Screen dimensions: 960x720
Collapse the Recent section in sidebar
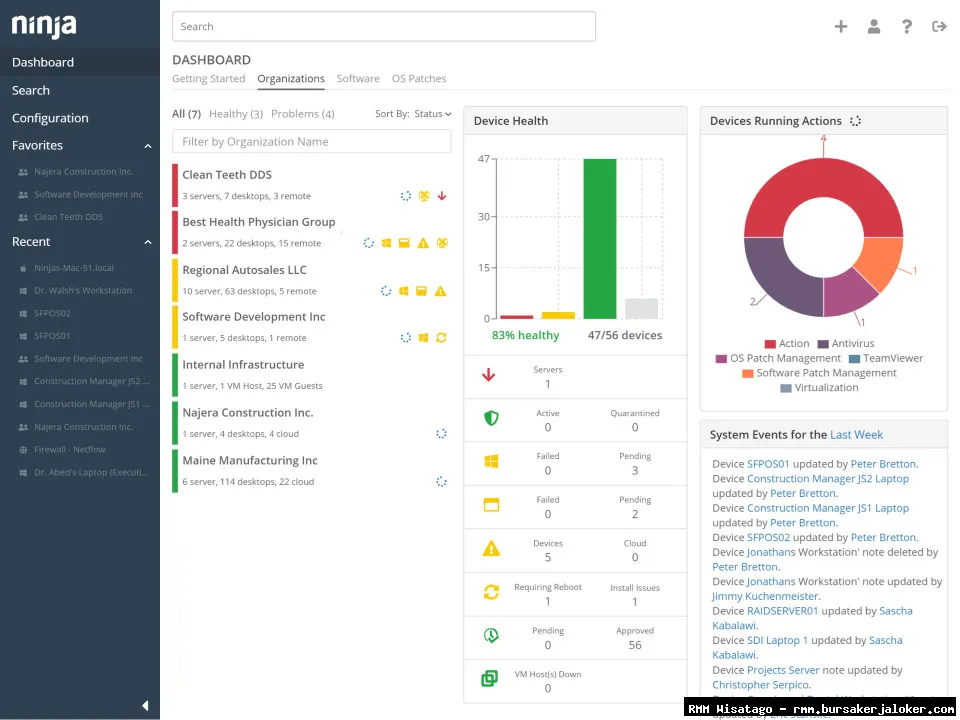point(148,242)
